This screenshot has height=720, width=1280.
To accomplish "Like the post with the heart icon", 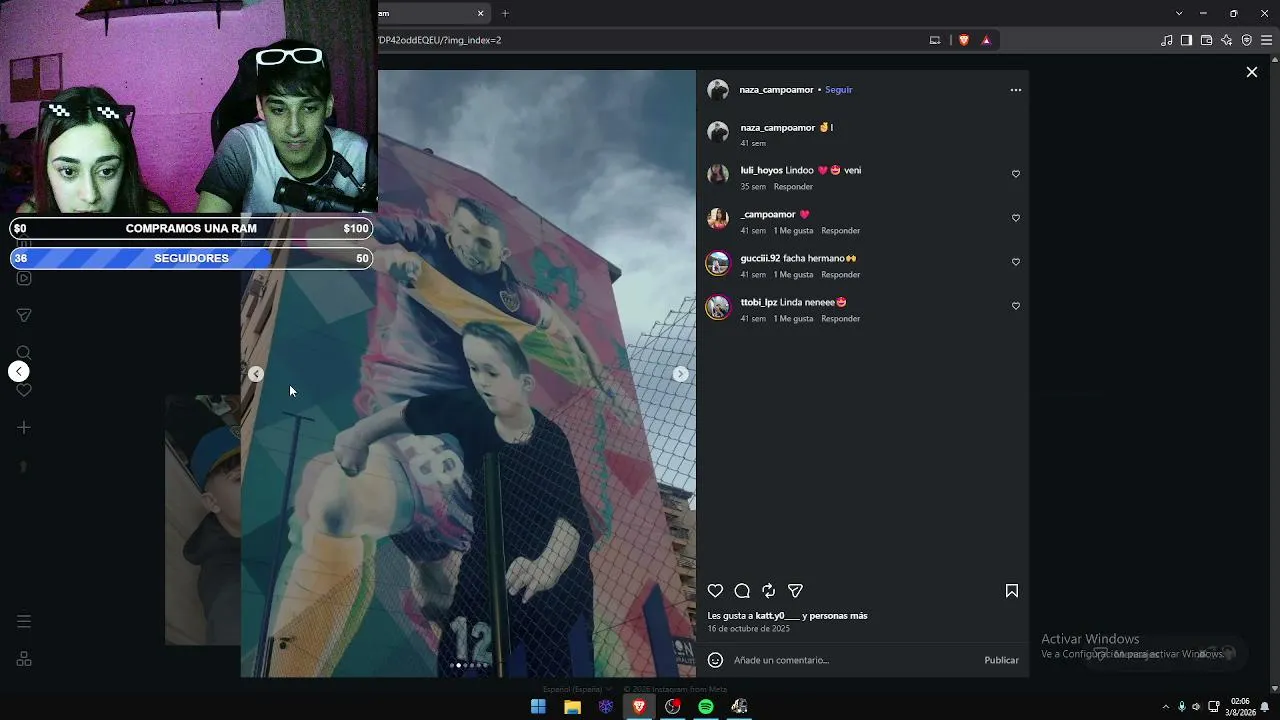I will point(715,591).
